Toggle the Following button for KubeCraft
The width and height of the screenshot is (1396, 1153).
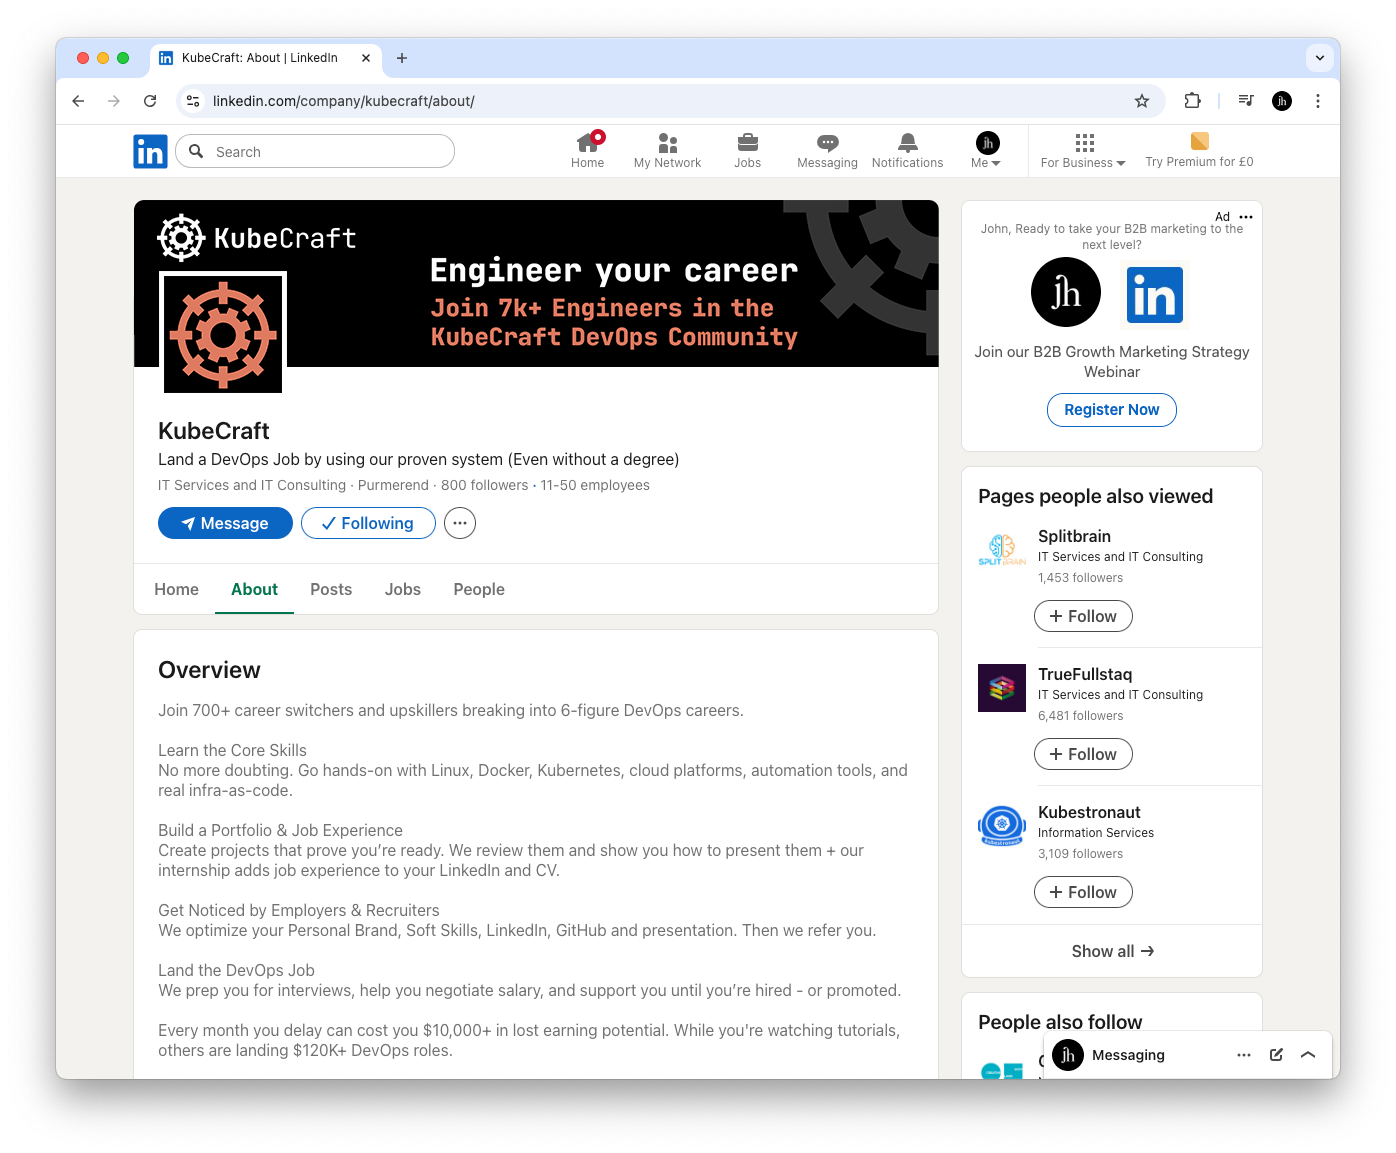coord(368,523)
